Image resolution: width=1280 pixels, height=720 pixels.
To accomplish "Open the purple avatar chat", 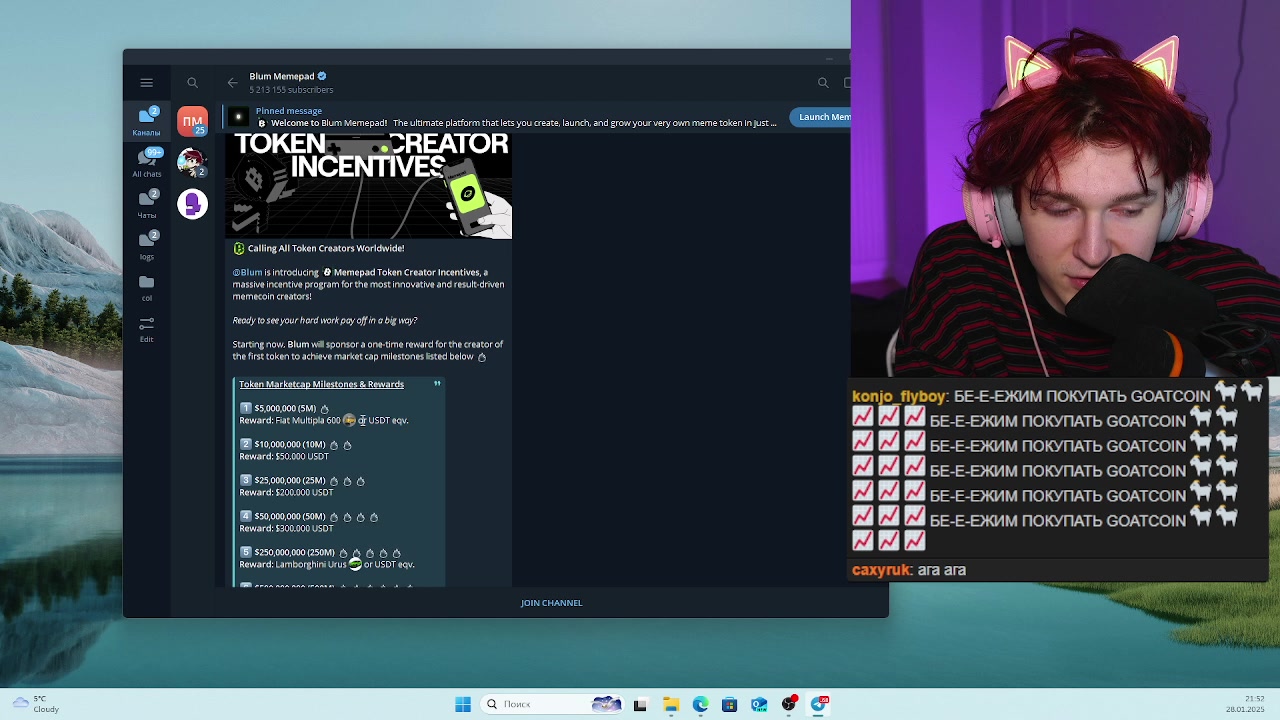I will (x=192, y=204).
